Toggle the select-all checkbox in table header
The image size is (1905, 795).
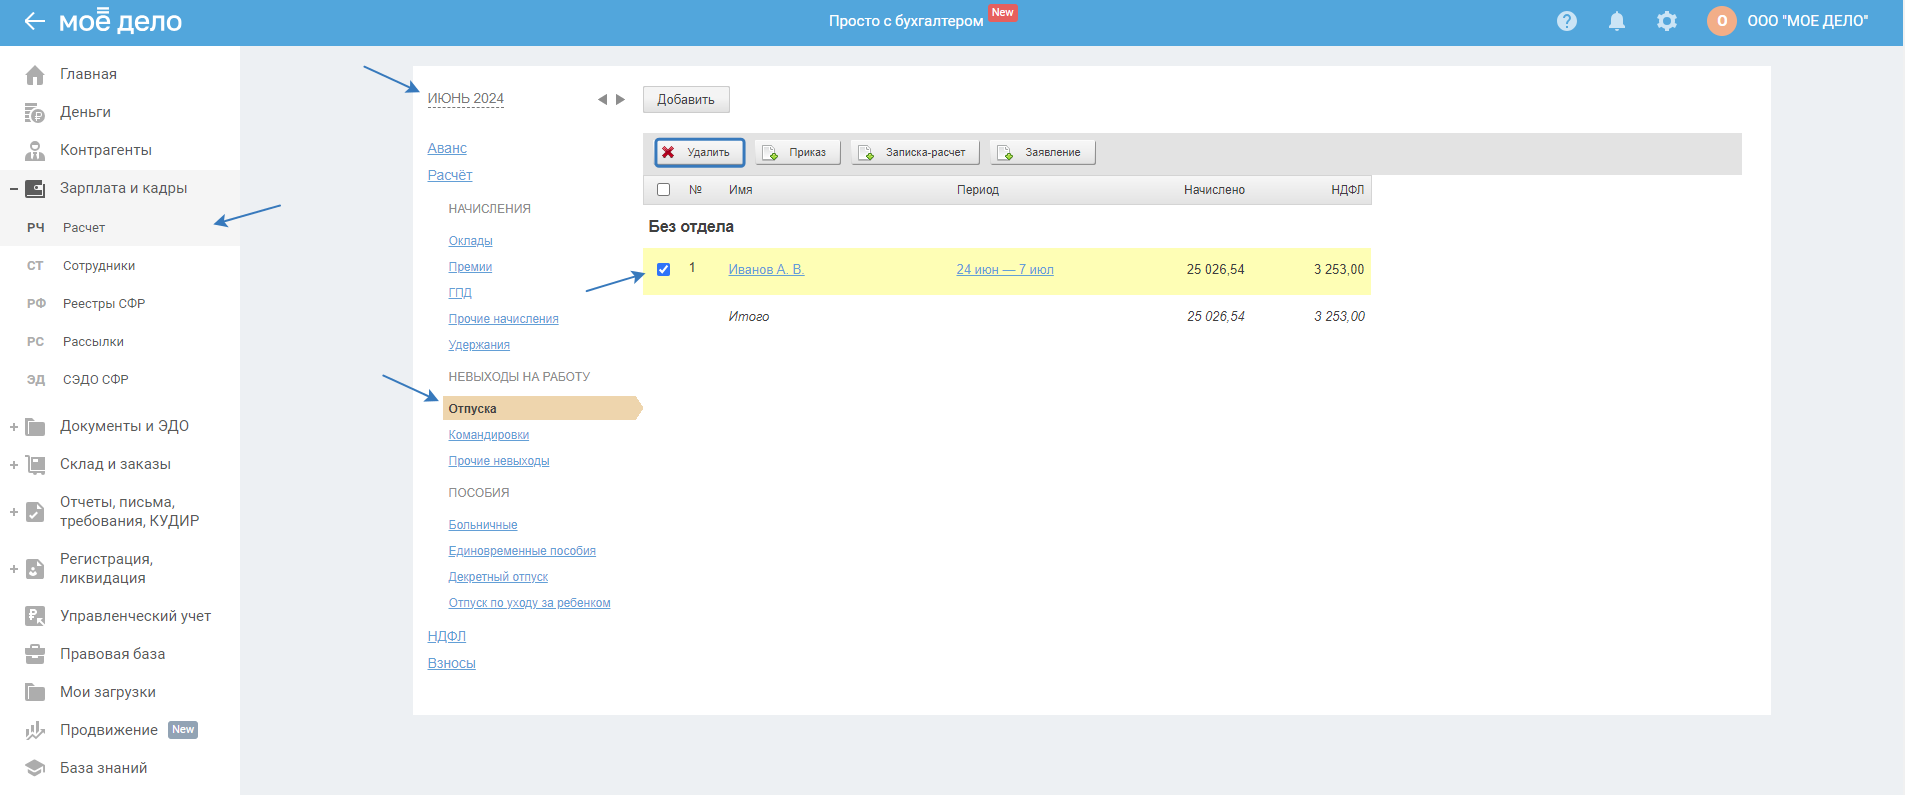(x=663, y=190)
